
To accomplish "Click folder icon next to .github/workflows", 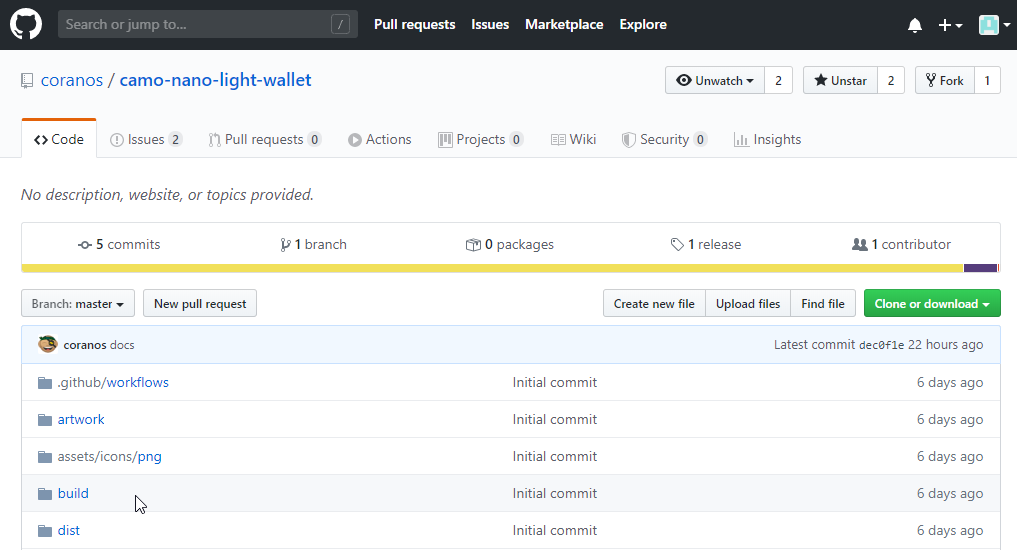I will coord(45,383).
